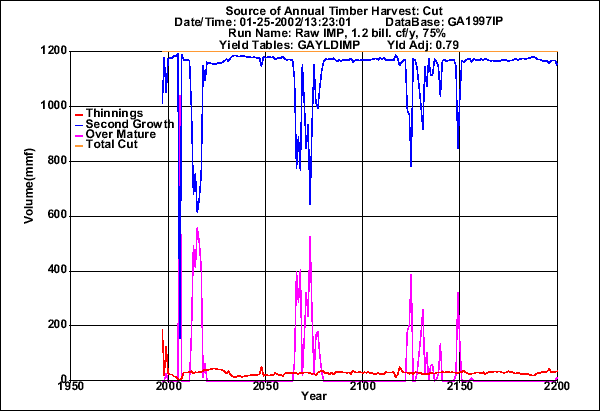Screen dimensions: 600x411
Task: Click the 2050 tick on the x-axis
Action: [x=265, y=386]
